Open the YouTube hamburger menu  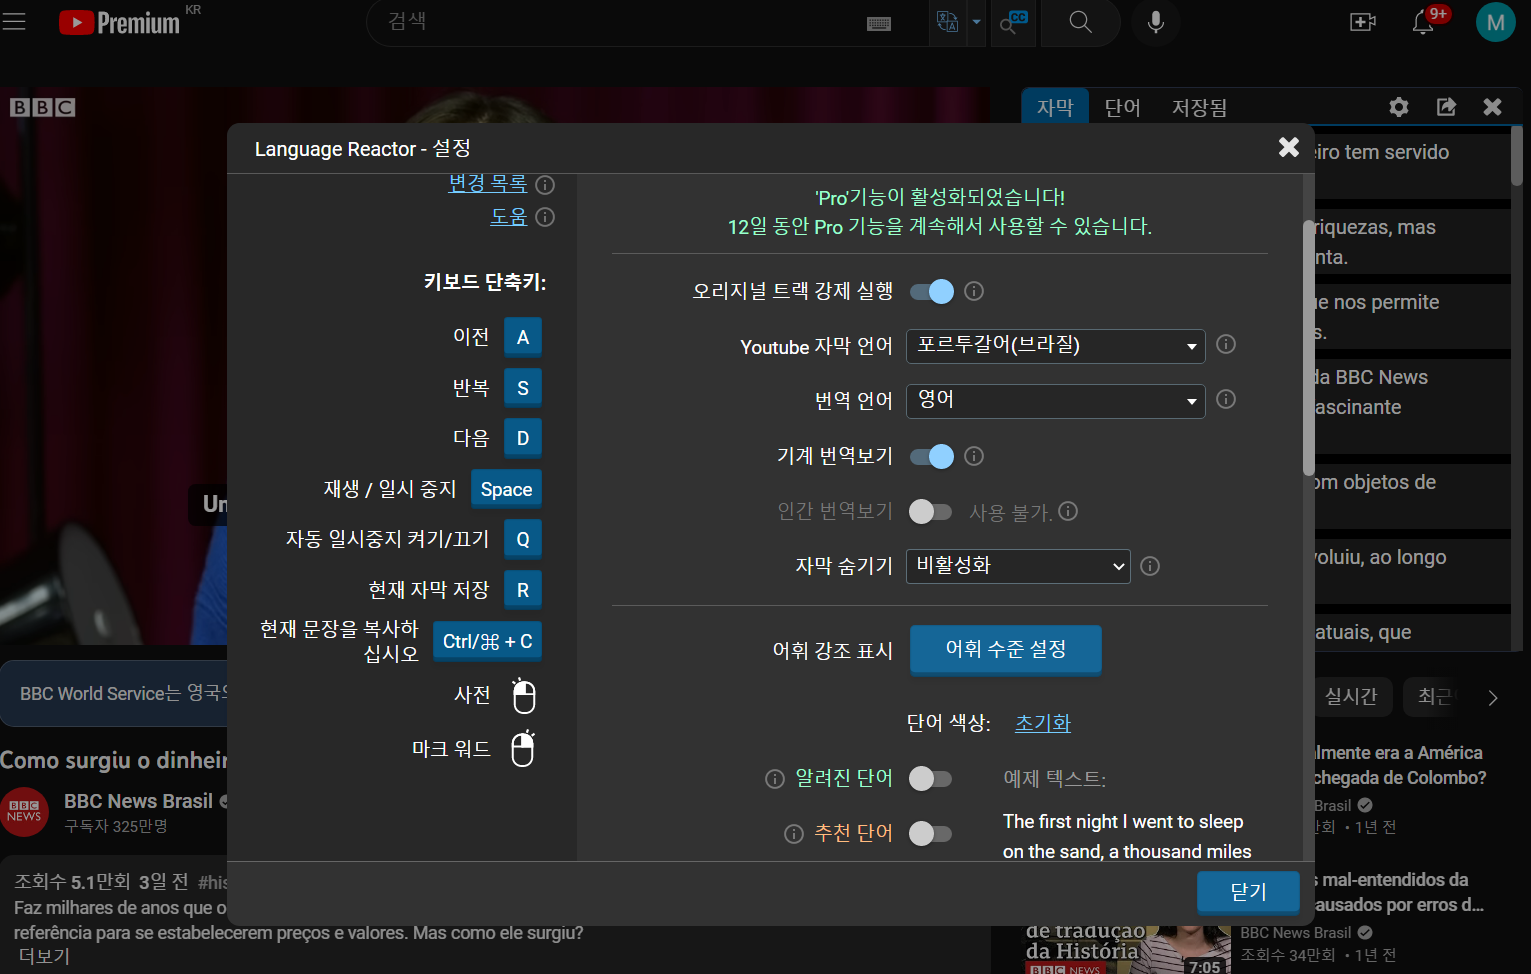(x=14, y=21)
